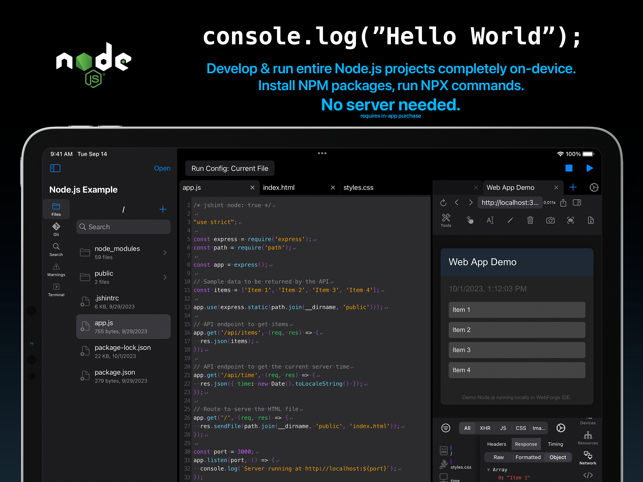Run the project with play button
The image size is (643, 482).
coord(589,168)
